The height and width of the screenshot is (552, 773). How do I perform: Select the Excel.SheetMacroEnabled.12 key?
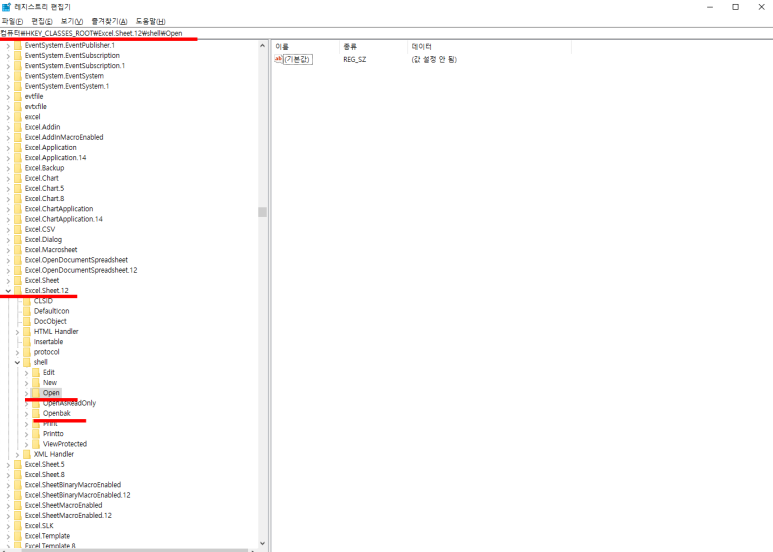(x=68, y=516)
